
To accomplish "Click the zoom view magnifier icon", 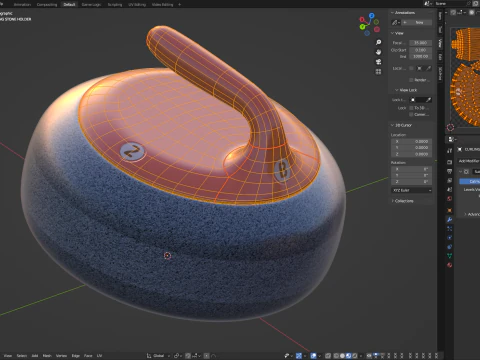I will [378, 42].
